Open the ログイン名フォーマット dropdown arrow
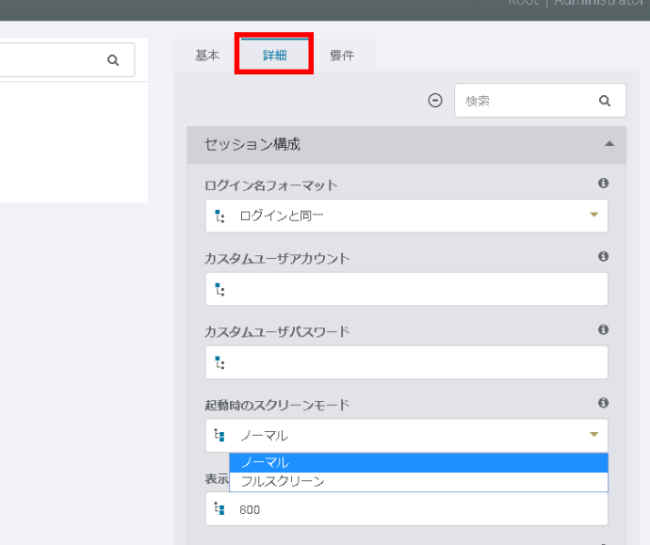Screen dimensions: 650x545 pyautogui.click(x=593, y=215)
